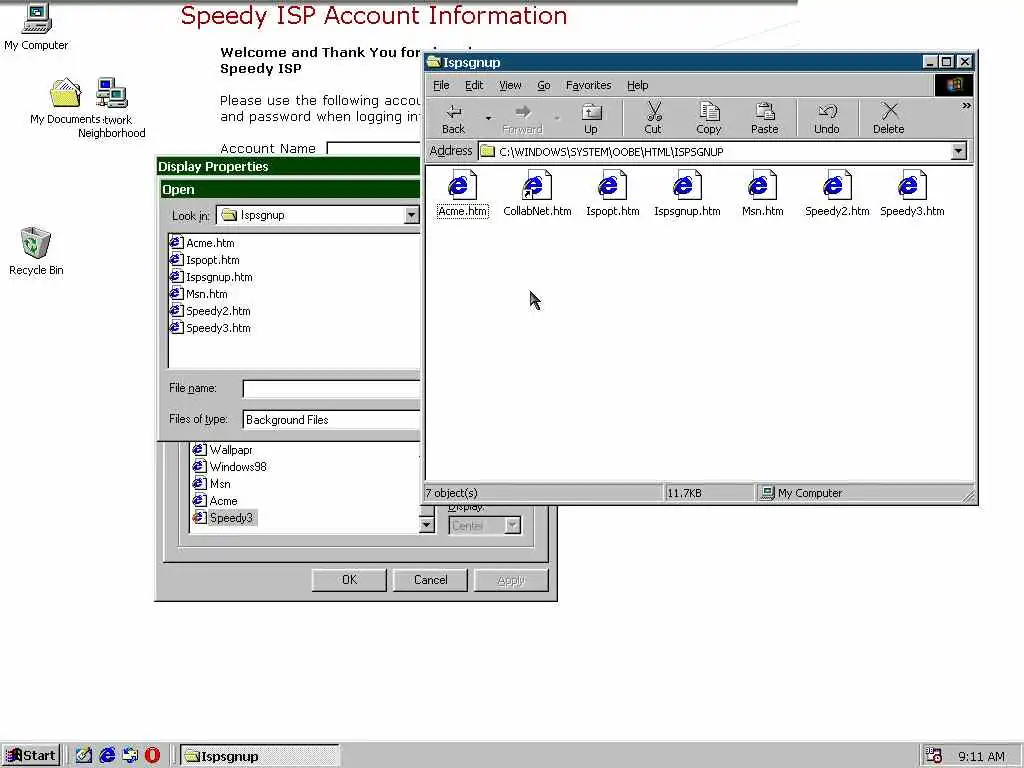1024x768 pixels.
Task: Show more toolbar buttons via chevron
Action: (x=966, y=105)
